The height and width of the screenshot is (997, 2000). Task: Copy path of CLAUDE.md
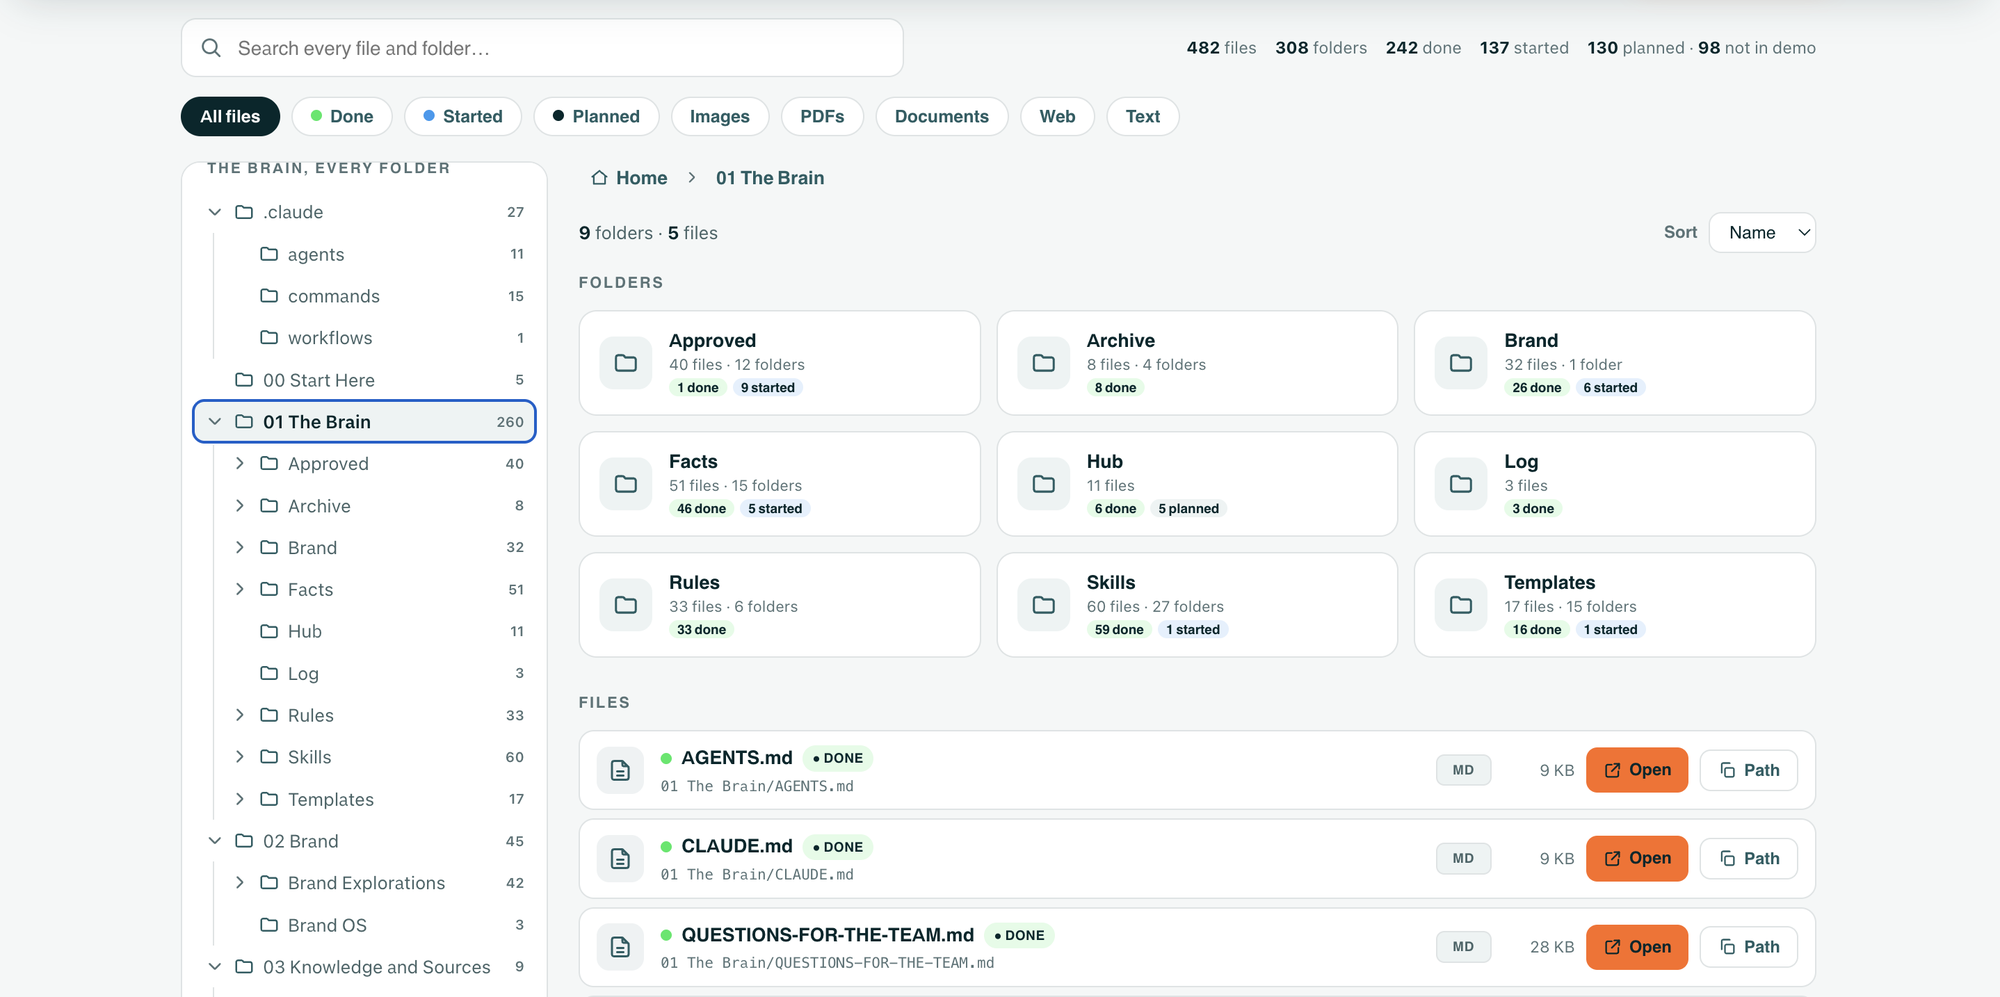1749,858
